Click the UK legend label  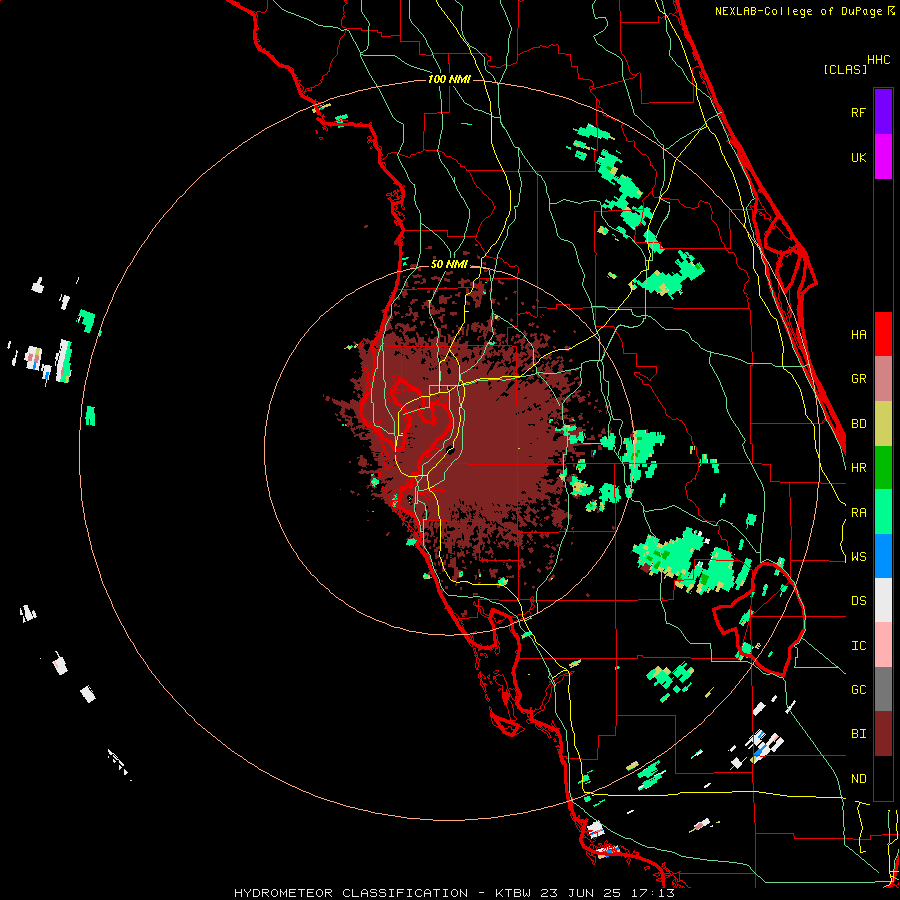coord(858,157)
